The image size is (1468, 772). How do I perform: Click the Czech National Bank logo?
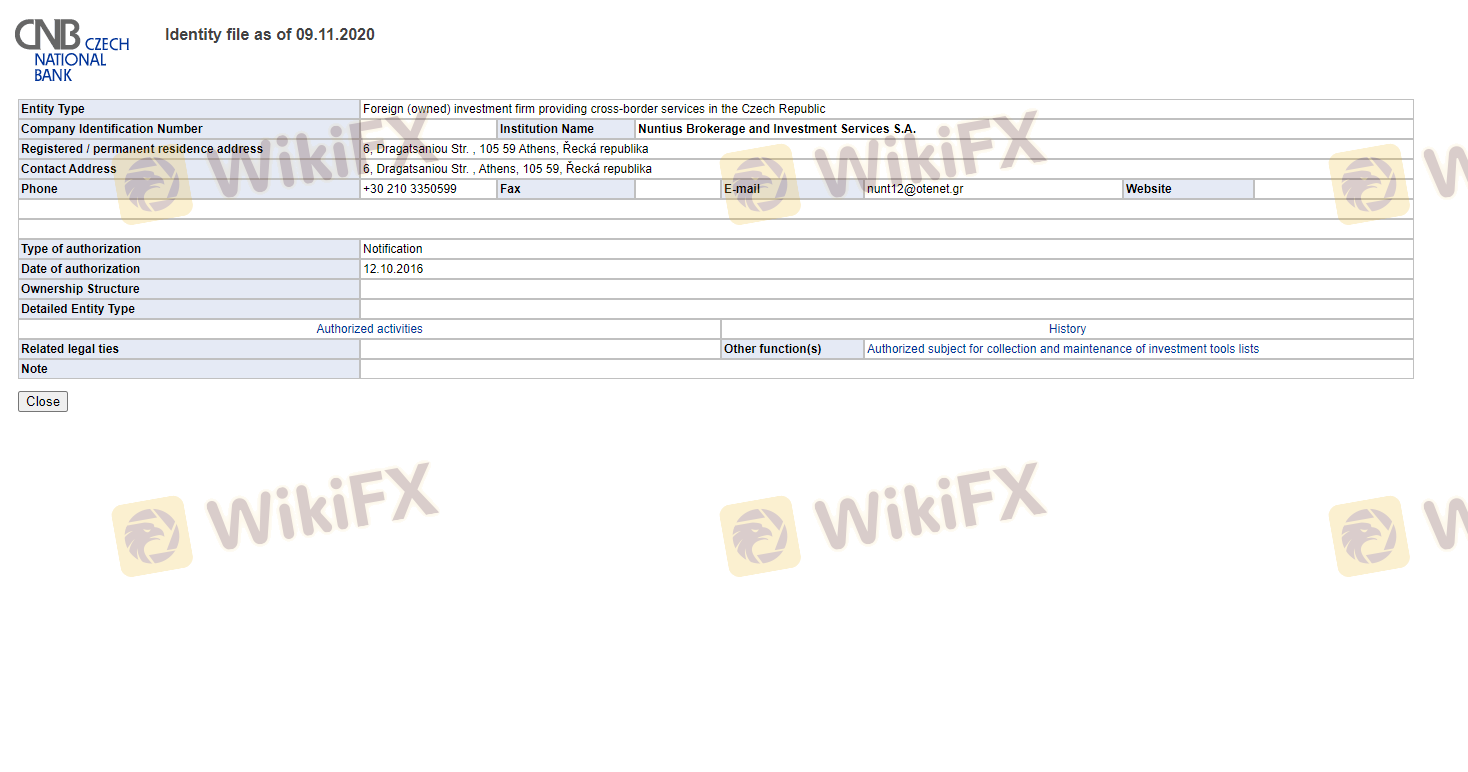click(72, 49)
